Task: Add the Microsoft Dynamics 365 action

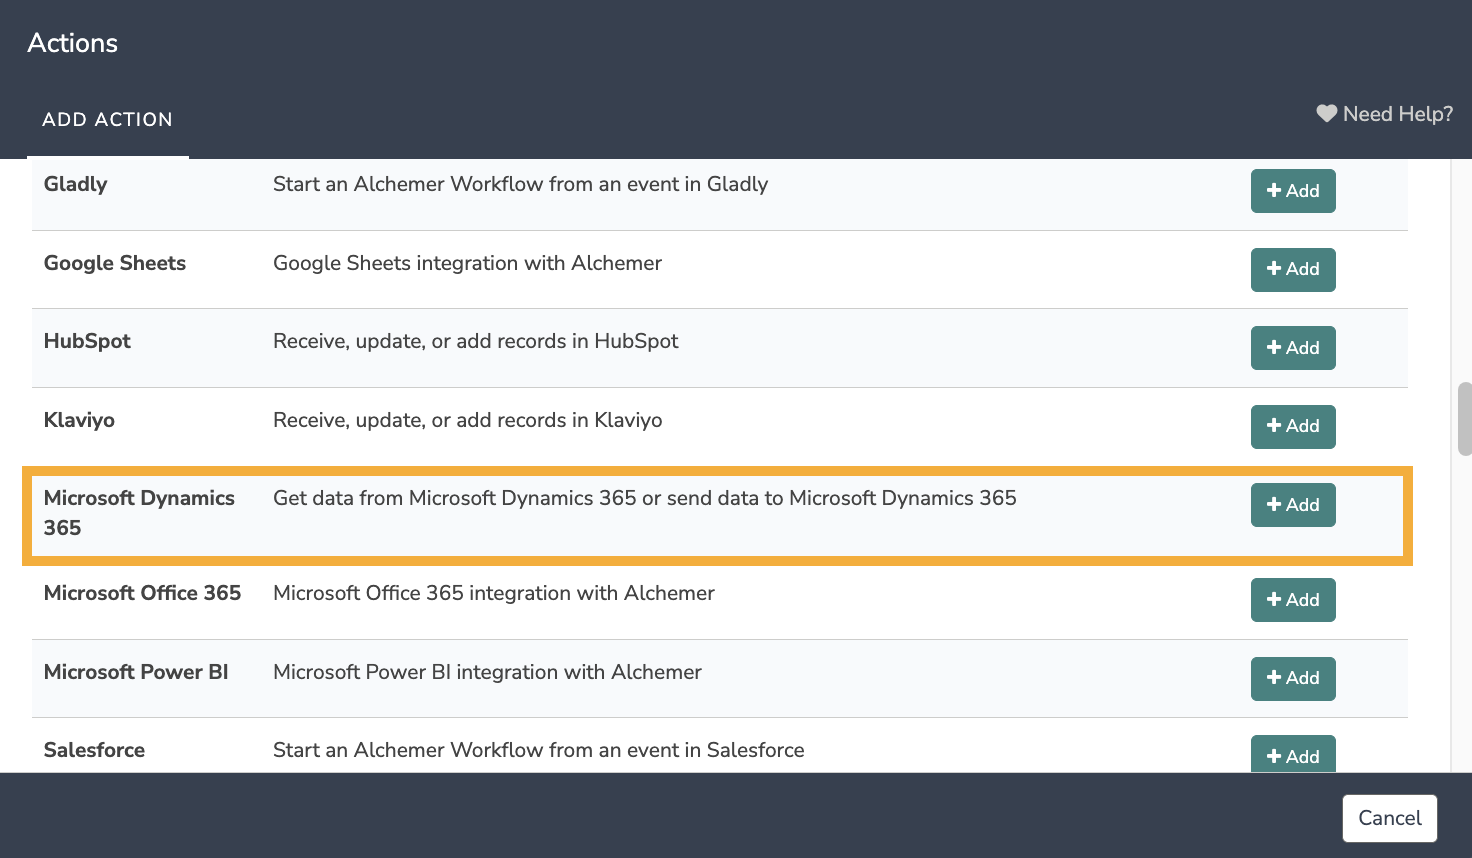Action: tap(1292, 505)
